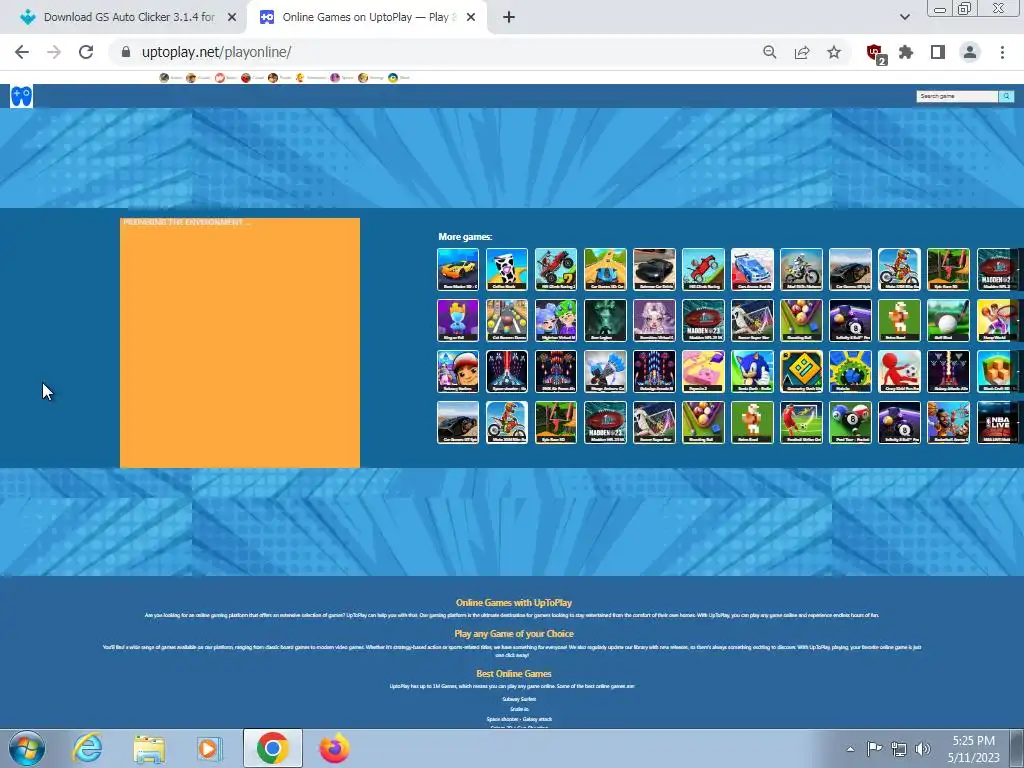Viewport: 1024px width, 768px height.
Task: Bookmark this tab with the star icon
Action: (x=834, y=52)
